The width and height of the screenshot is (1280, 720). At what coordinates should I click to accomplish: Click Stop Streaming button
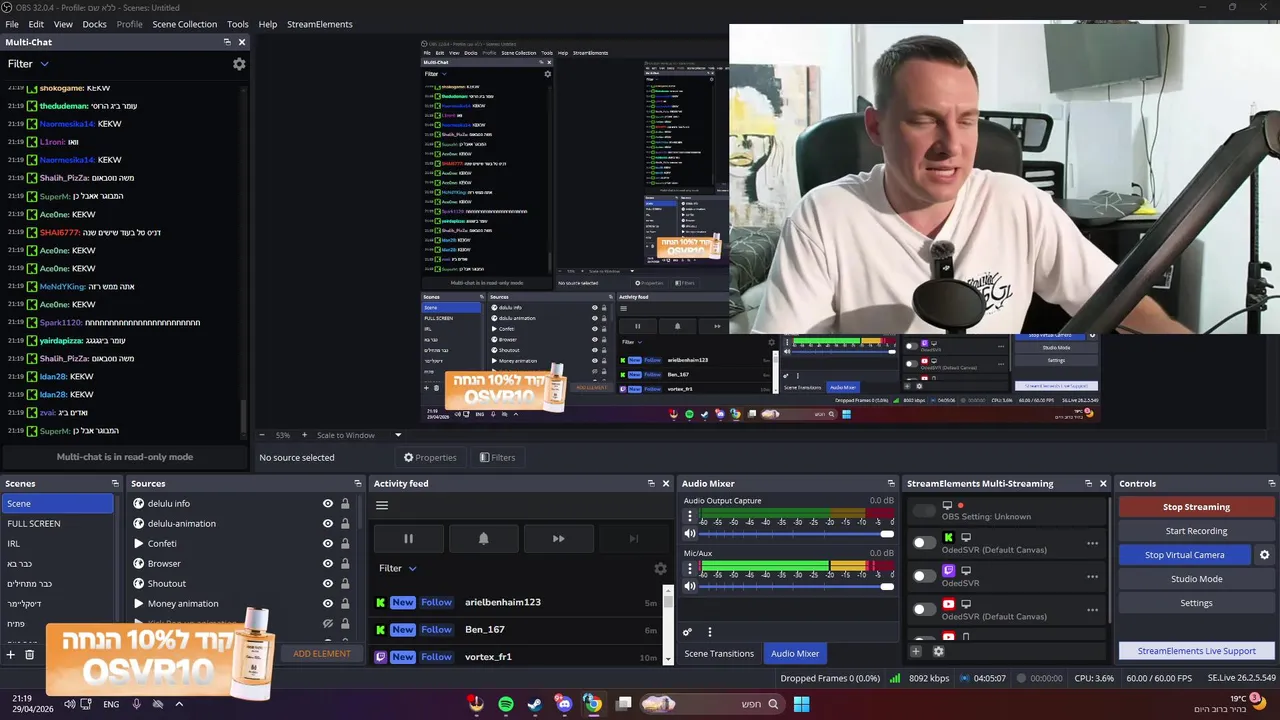(x=1196, y=507)
